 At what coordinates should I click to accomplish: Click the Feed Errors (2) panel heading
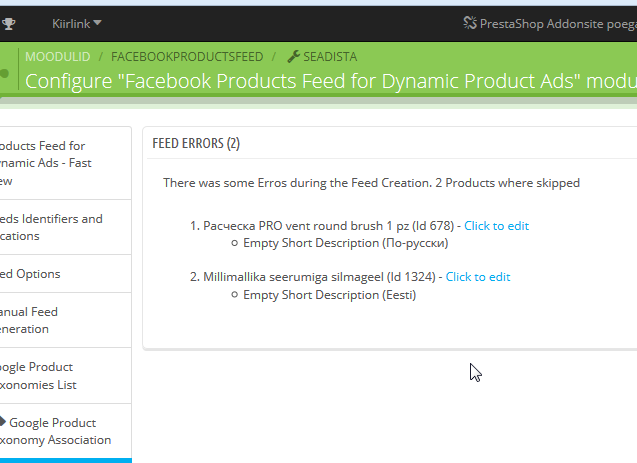(196, 144)
